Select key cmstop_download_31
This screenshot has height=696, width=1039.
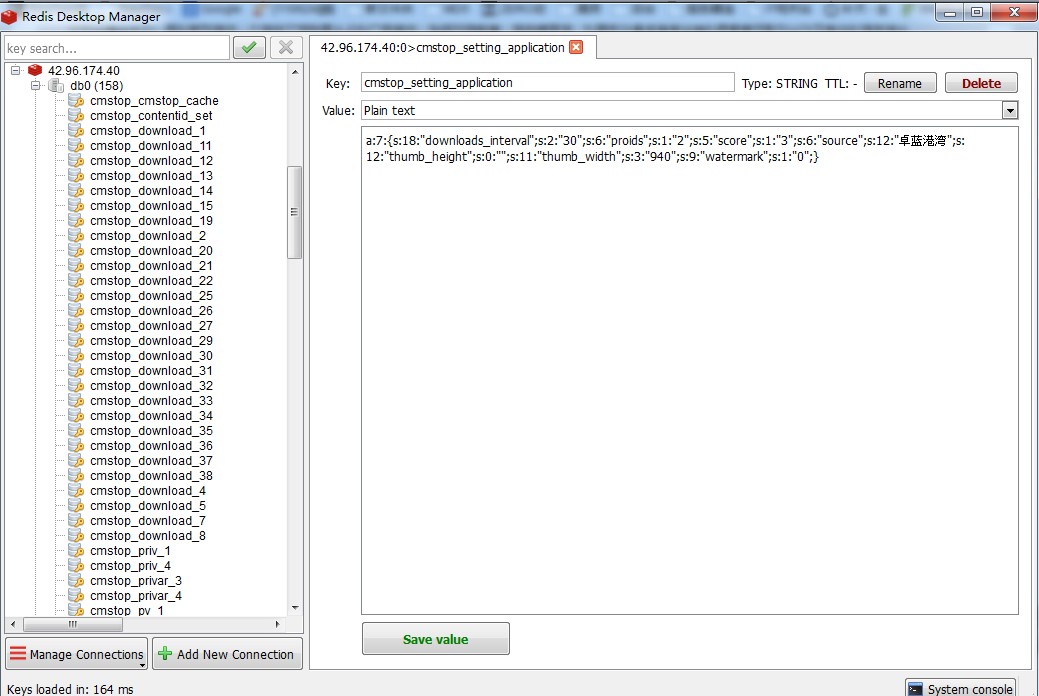(151, 371)
